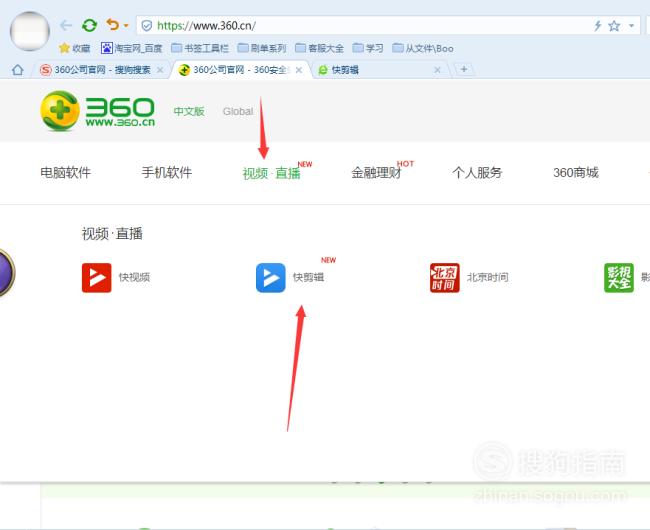
Task: Open the 学习 bookmark folder
Action: point(368,48)
